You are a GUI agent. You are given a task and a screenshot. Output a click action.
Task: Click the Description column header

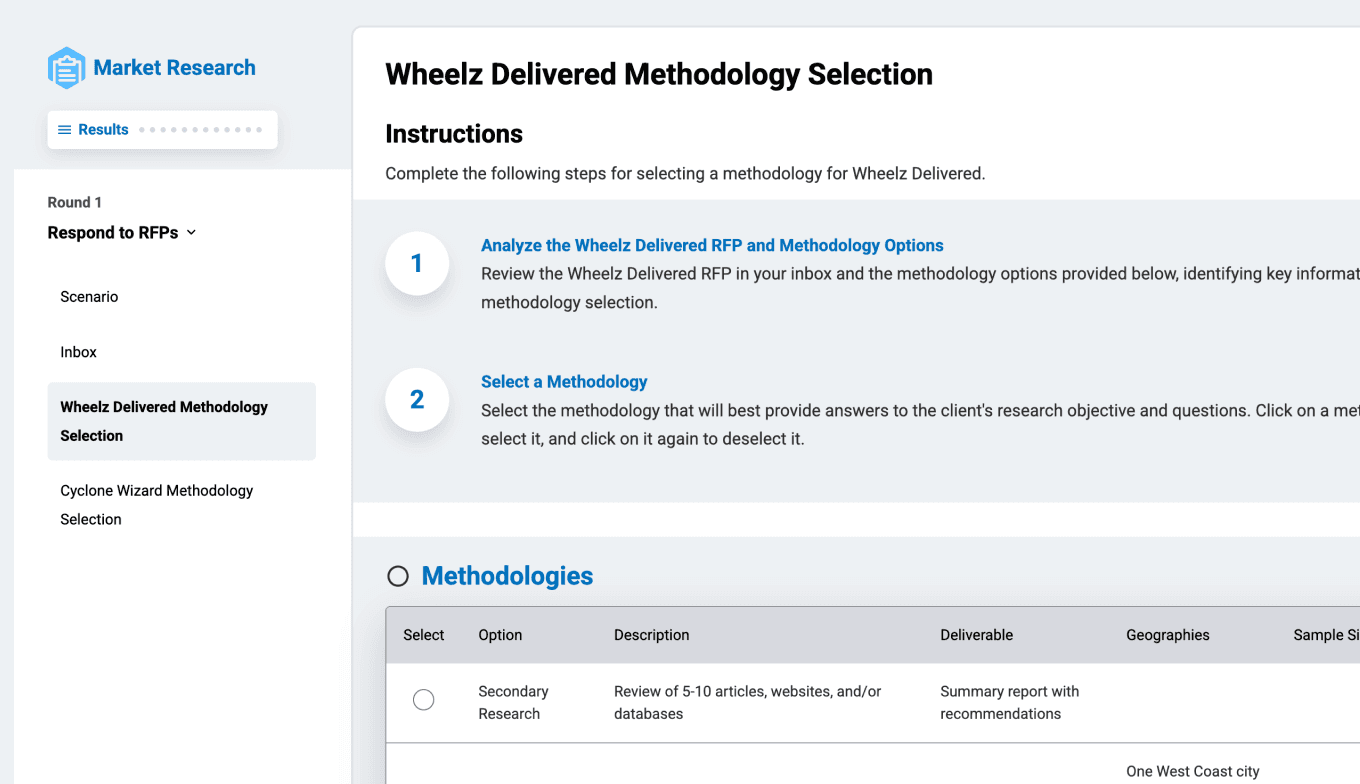pyautogui.click(x=651, y=635)
